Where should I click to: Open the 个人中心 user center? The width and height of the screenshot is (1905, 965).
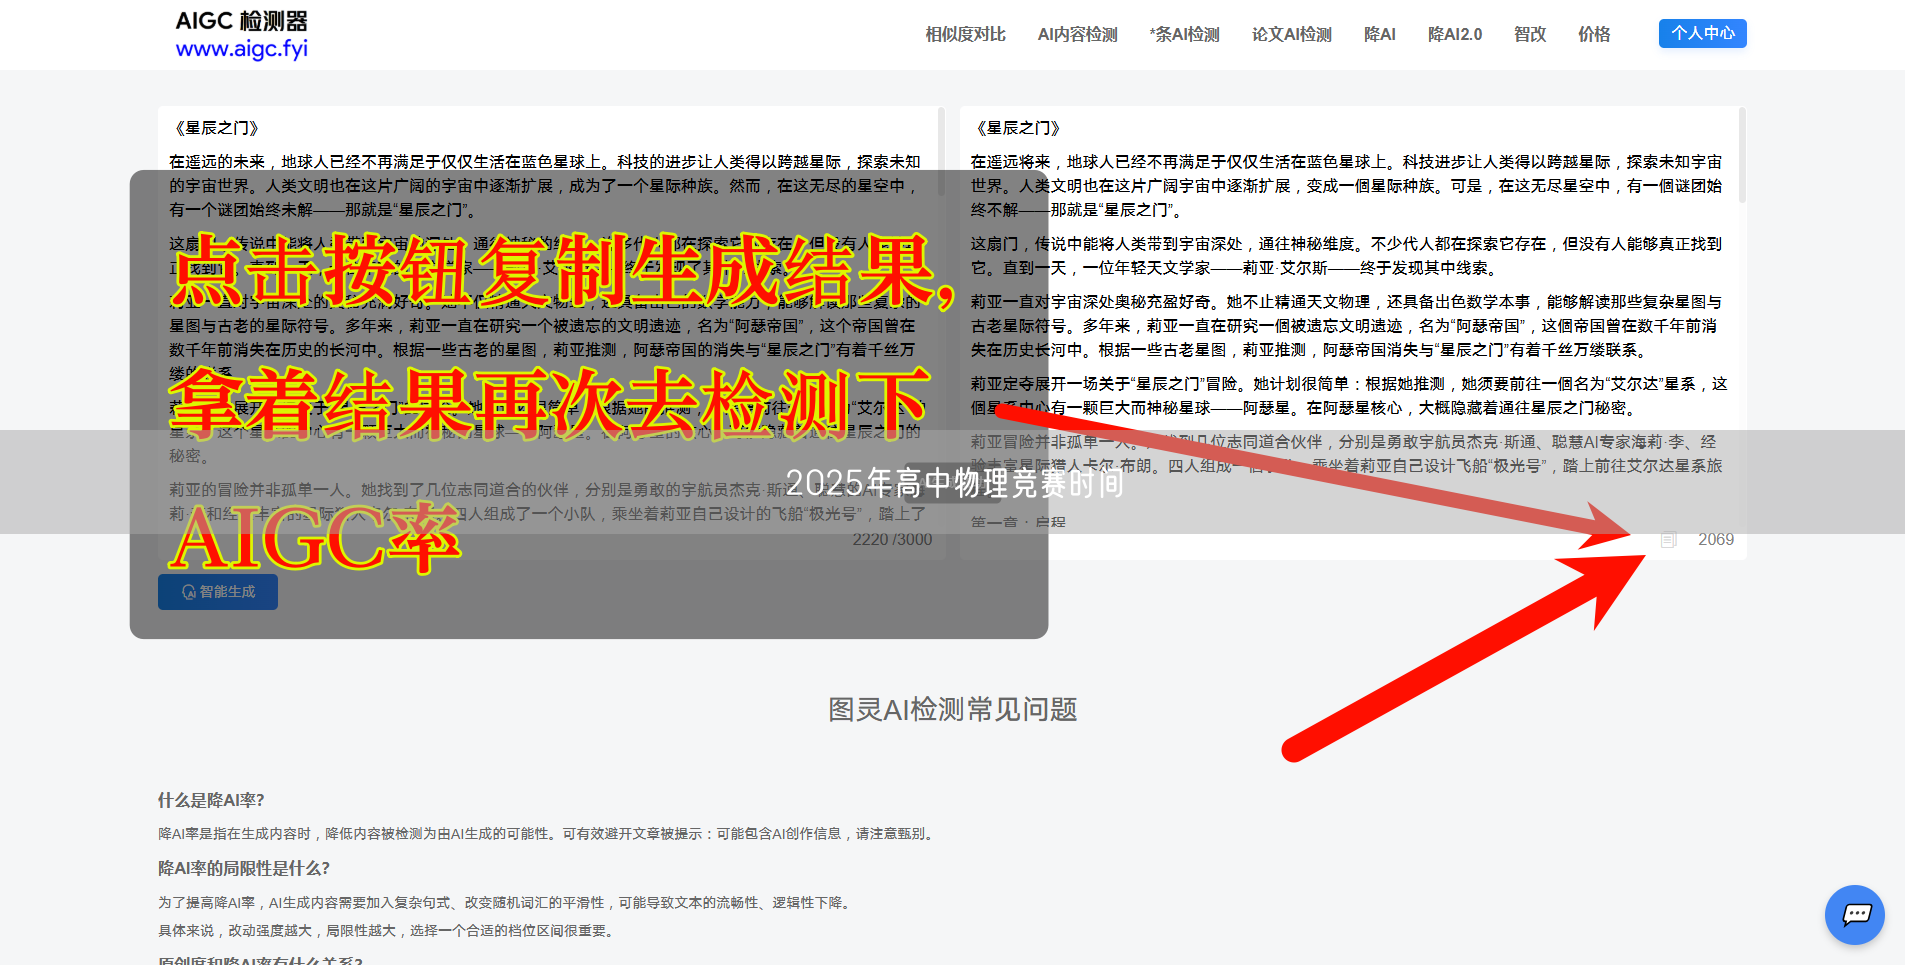pos(1702,33)
